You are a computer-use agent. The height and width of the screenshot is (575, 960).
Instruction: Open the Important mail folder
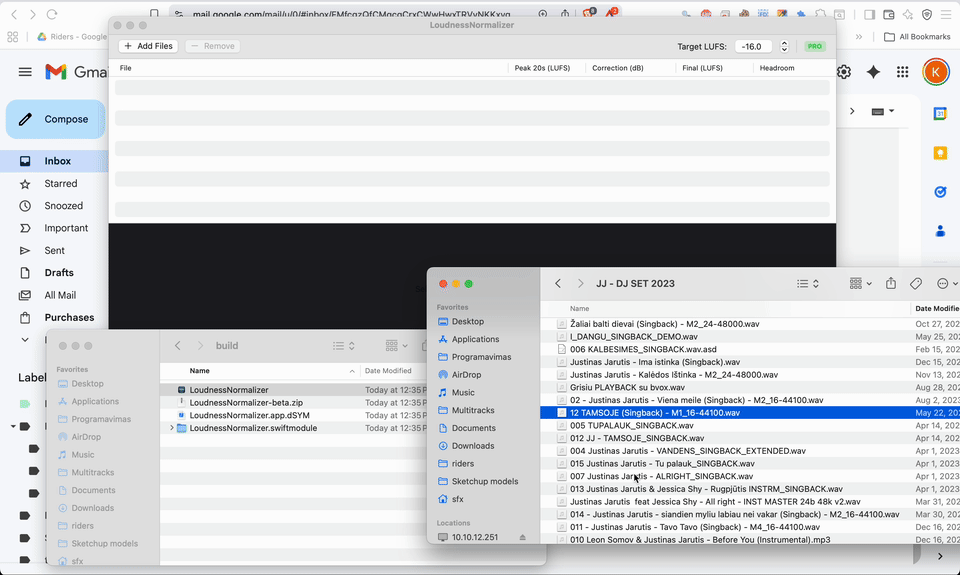[x=66, y=228]
